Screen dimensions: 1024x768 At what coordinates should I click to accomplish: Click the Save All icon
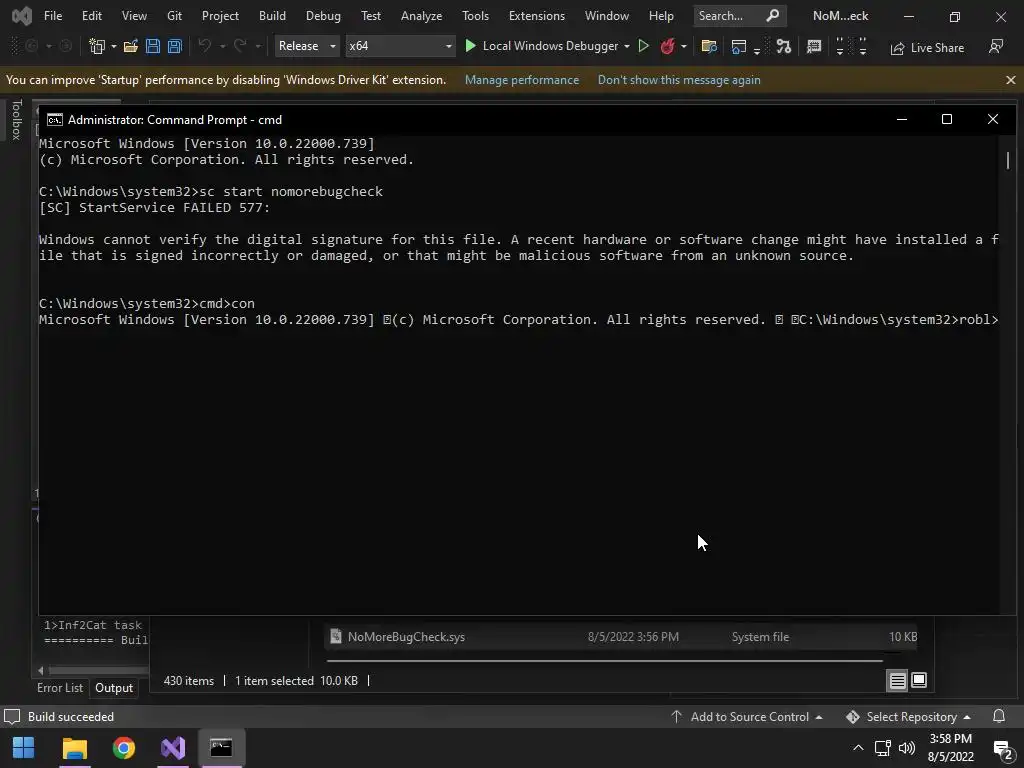coord(174,46)
